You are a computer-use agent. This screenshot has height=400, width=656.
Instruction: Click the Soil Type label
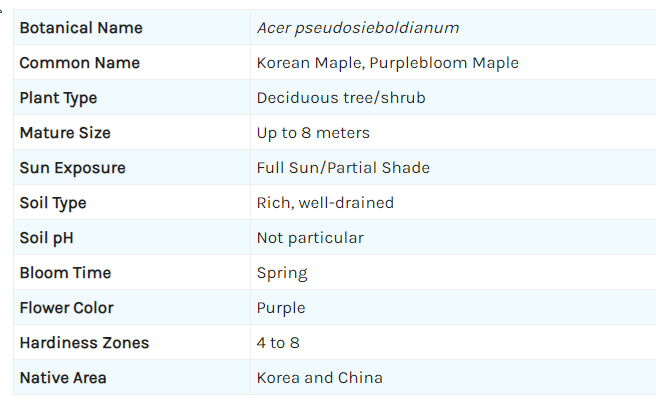click(x=53, y=203)
